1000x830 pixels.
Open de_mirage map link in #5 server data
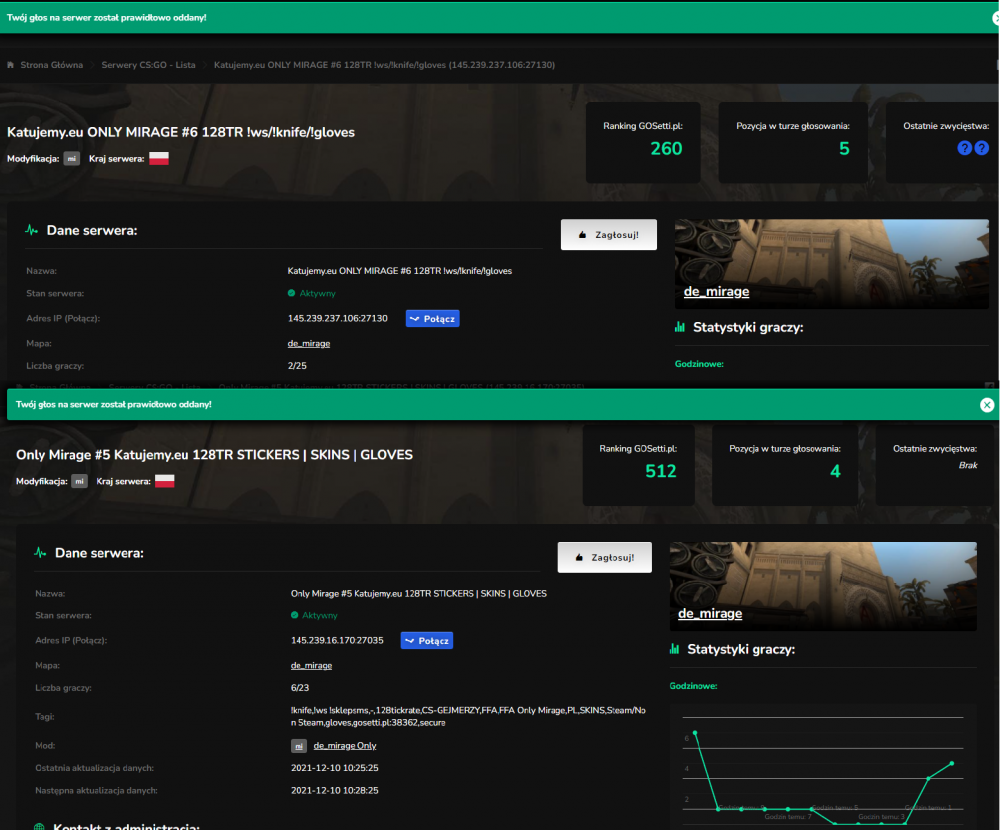[x=311, y=665]
